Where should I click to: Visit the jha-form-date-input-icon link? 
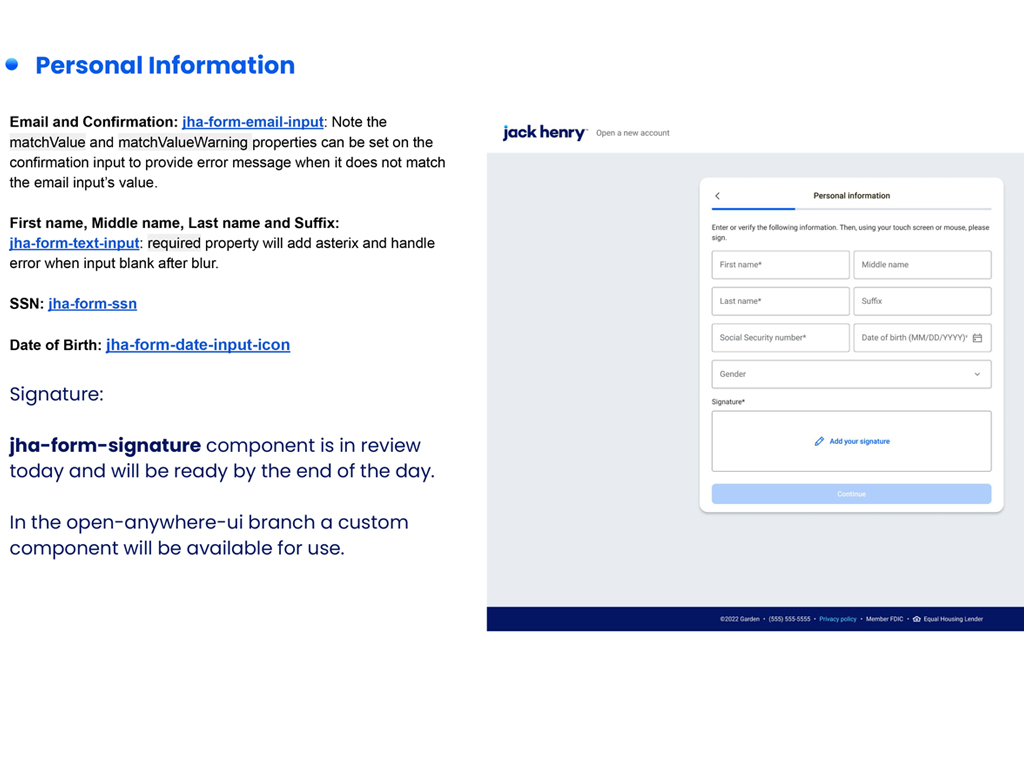[198, 345]
